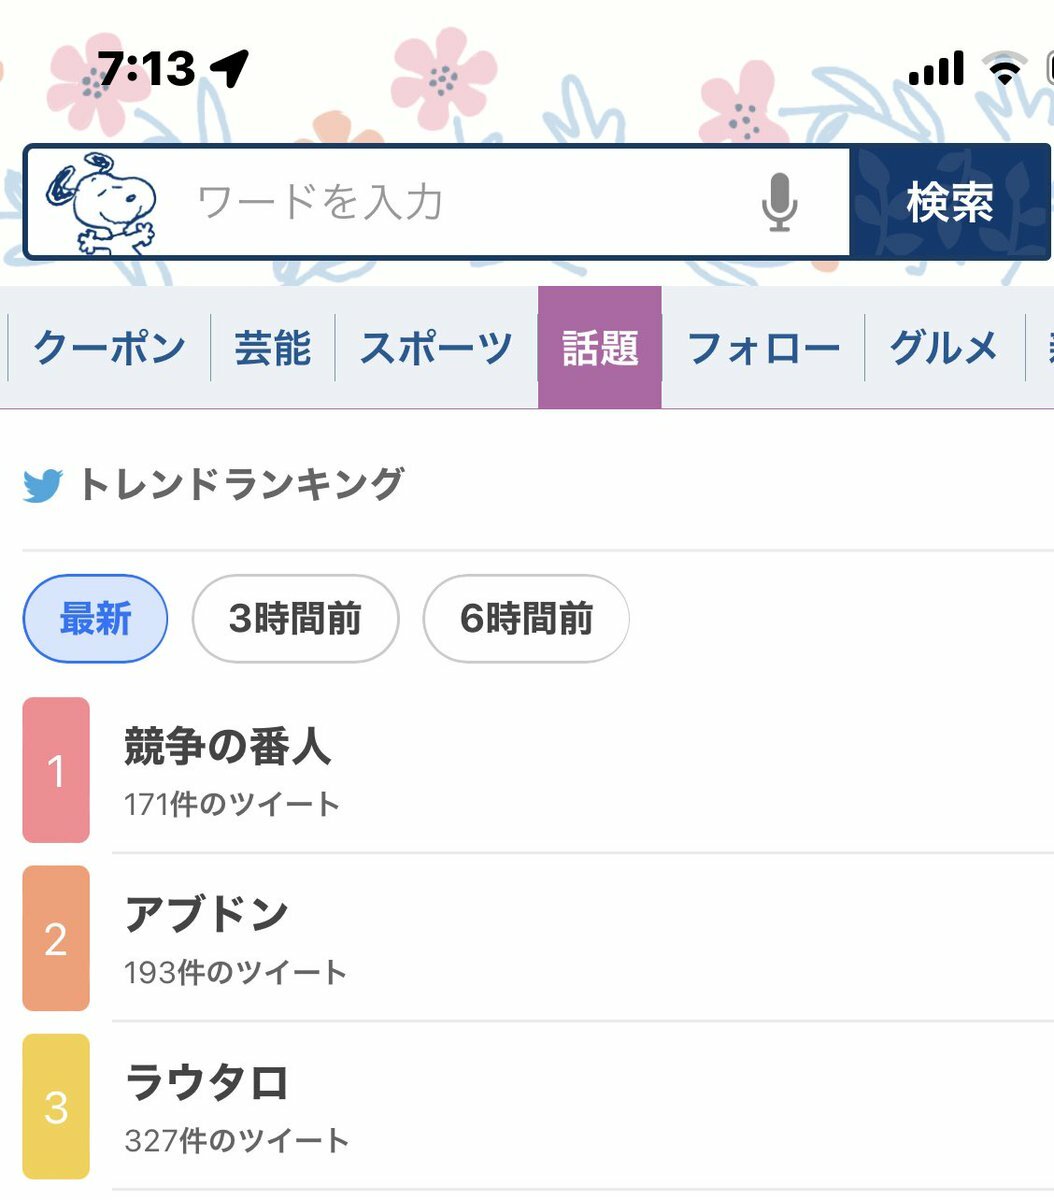Viewport: 1054px width, 1200px height.
Task: Select the 最新 time filter
Action: pos(95,619)
